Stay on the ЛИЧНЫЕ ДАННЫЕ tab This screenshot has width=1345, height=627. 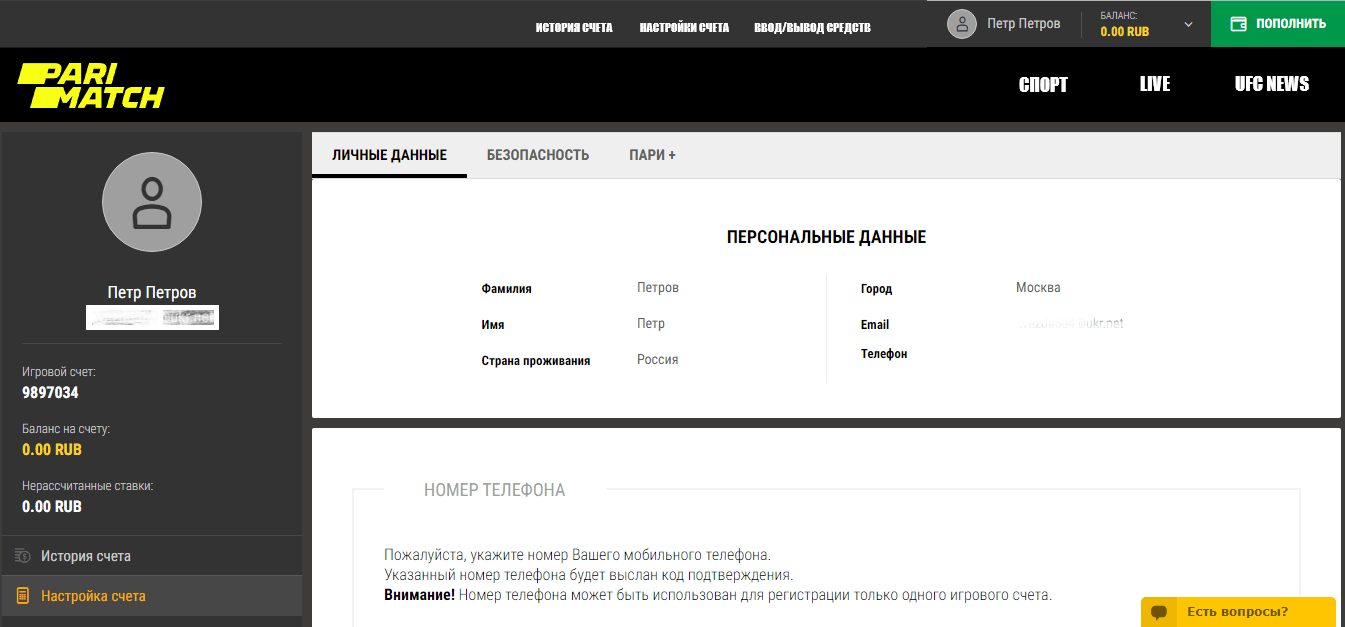coord(389,155)
